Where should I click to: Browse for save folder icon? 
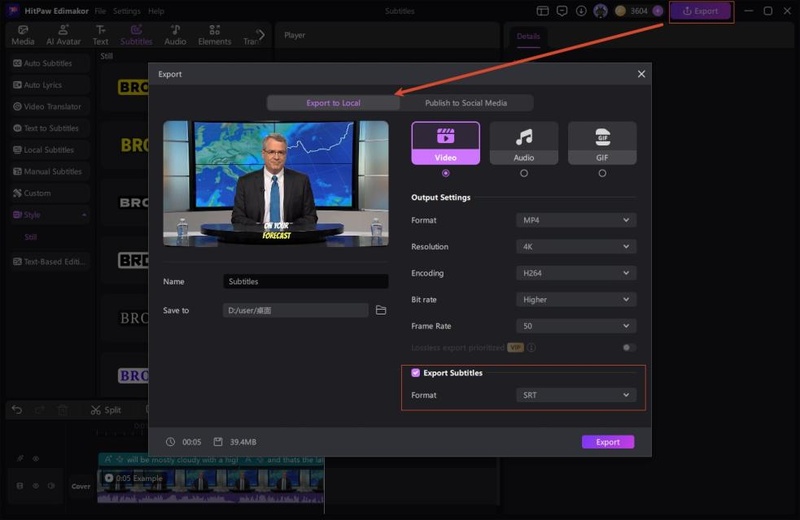pyautogui.click(x=381, y=310)
